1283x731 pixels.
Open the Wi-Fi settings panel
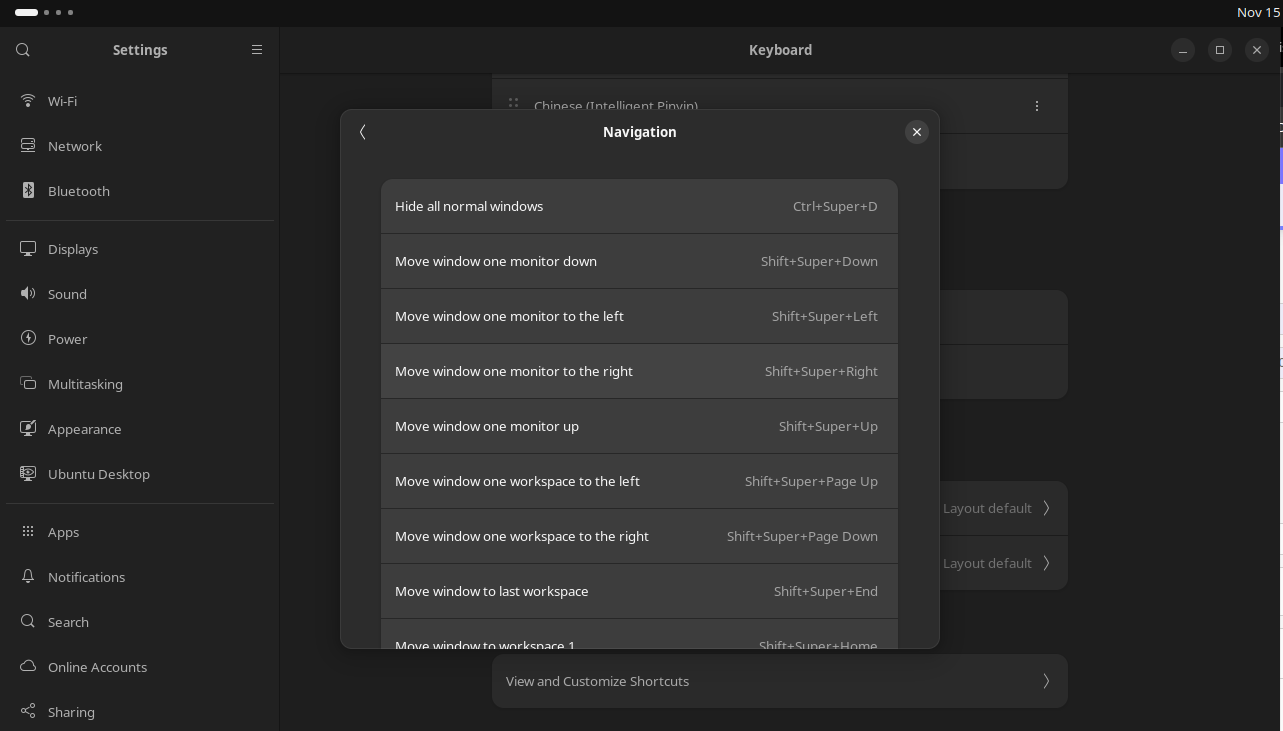[x=62, y=101]
